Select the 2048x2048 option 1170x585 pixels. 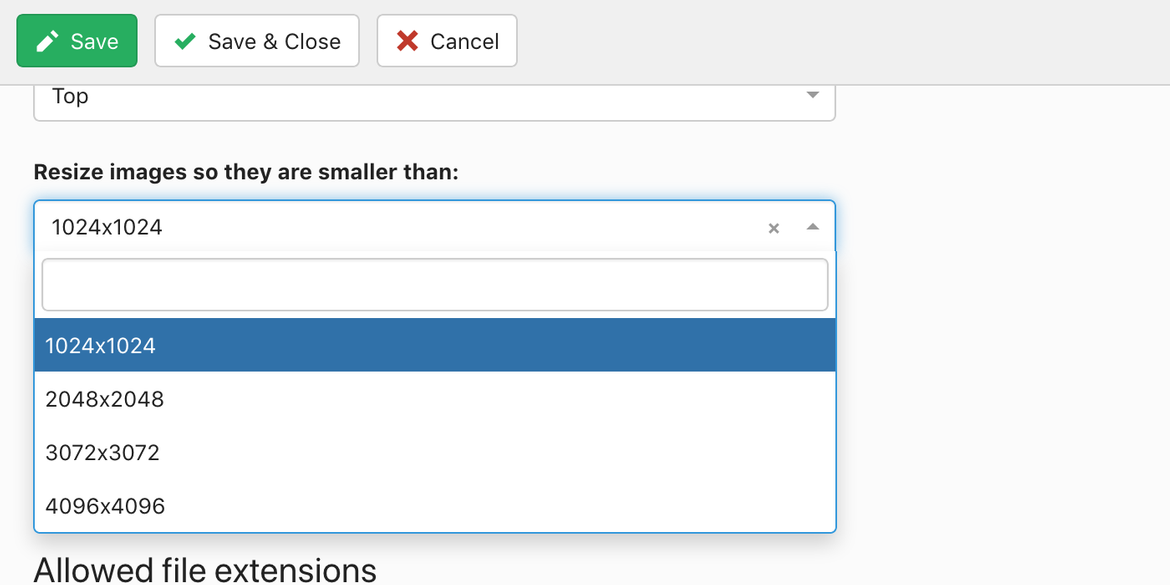434,398
